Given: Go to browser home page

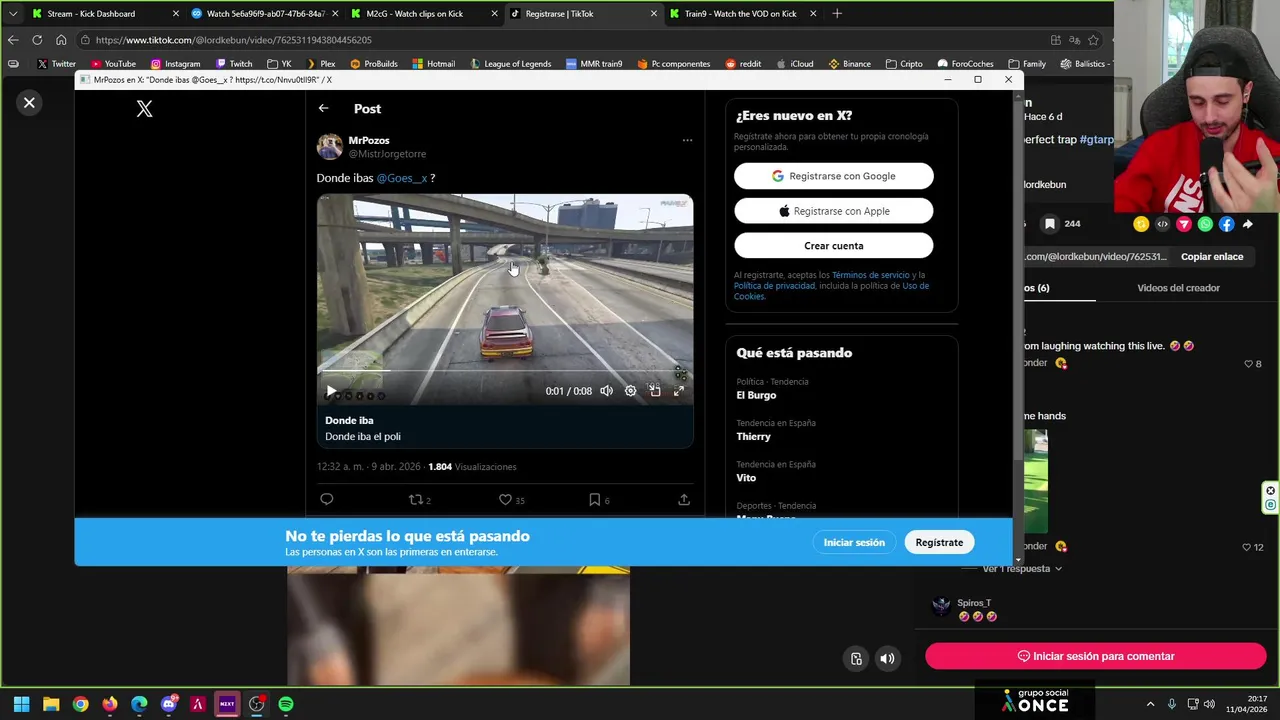Looking at the screenshot, I should point(61,40).
